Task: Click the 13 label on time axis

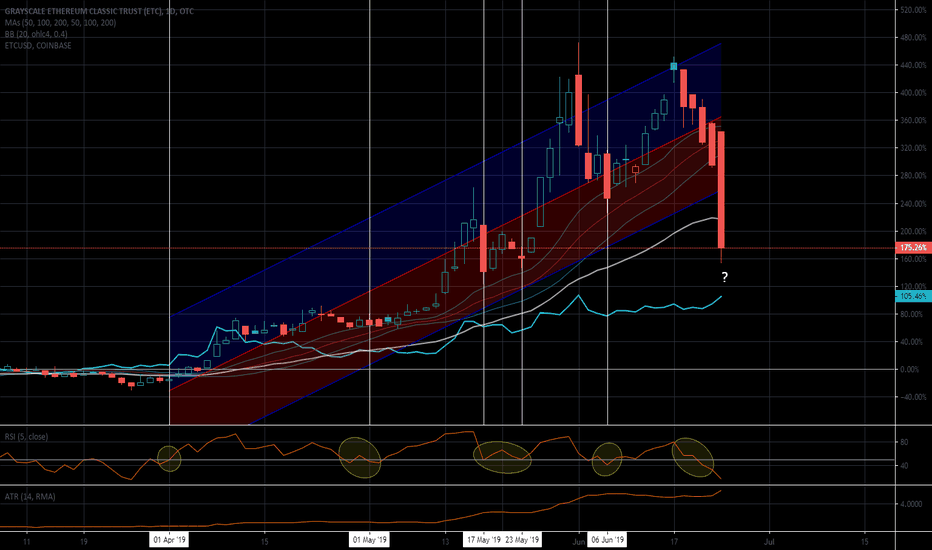Action: pyautogui.click(x=445, y=542)
